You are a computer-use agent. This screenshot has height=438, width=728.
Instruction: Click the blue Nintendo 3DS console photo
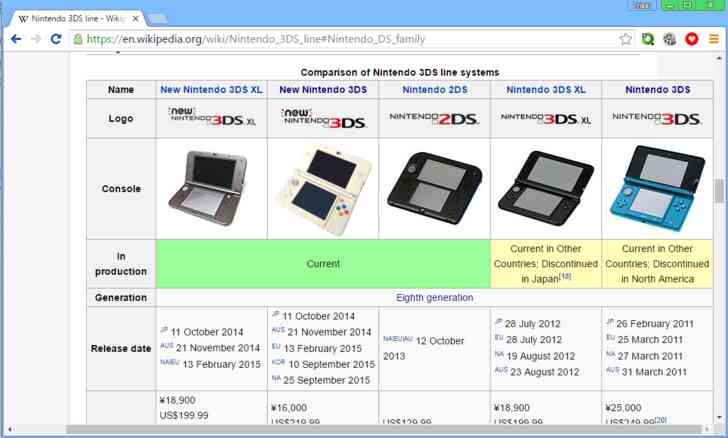(657, 189)
